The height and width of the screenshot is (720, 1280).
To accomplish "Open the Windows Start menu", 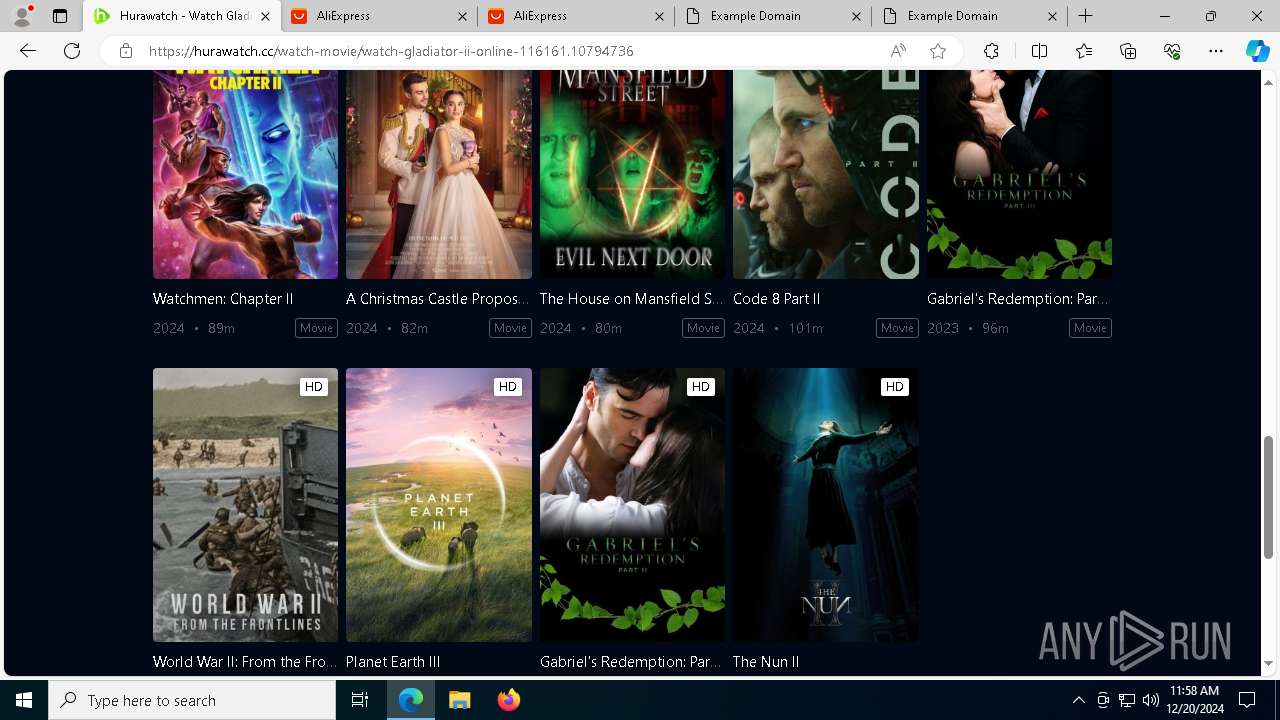I will pyautogui.click(x=24, y=701).
